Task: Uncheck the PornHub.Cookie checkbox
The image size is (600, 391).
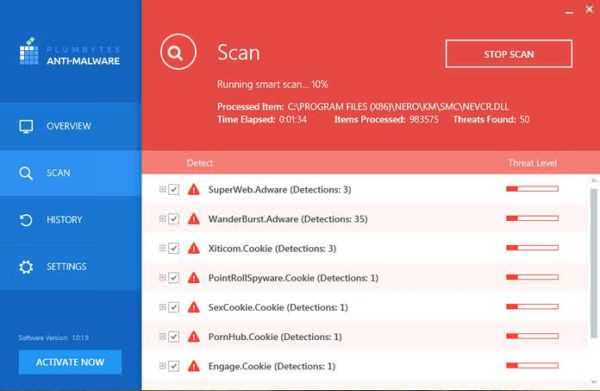Action: tap(174, 337)
